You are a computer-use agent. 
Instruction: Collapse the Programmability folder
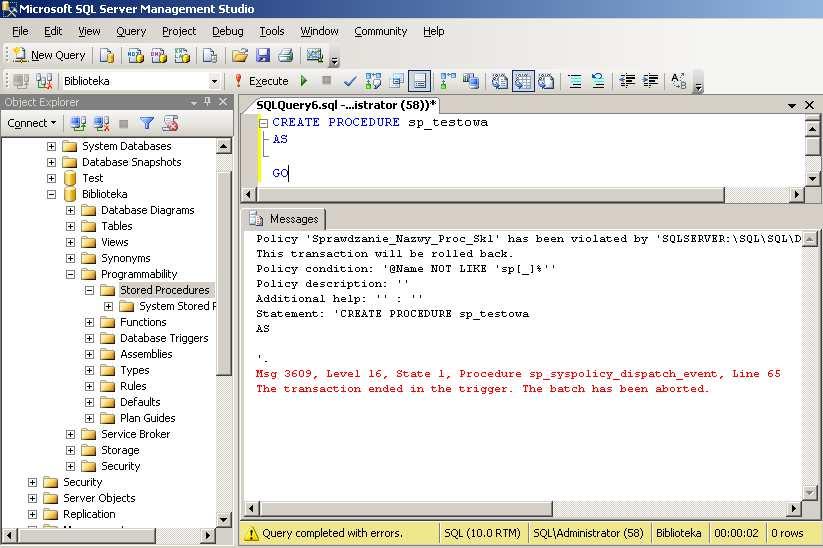tap(70, 275)
